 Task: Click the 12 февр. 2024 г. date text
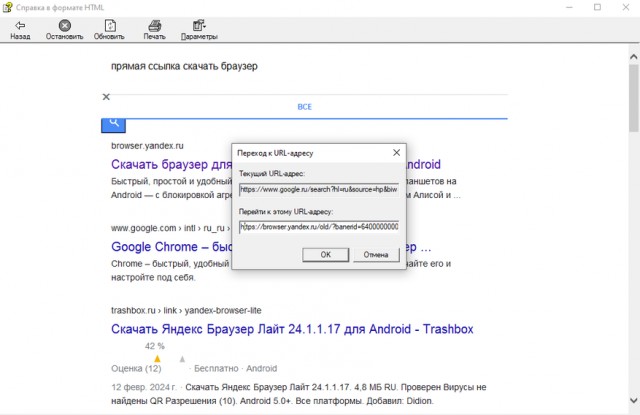[x=144, y=387]
